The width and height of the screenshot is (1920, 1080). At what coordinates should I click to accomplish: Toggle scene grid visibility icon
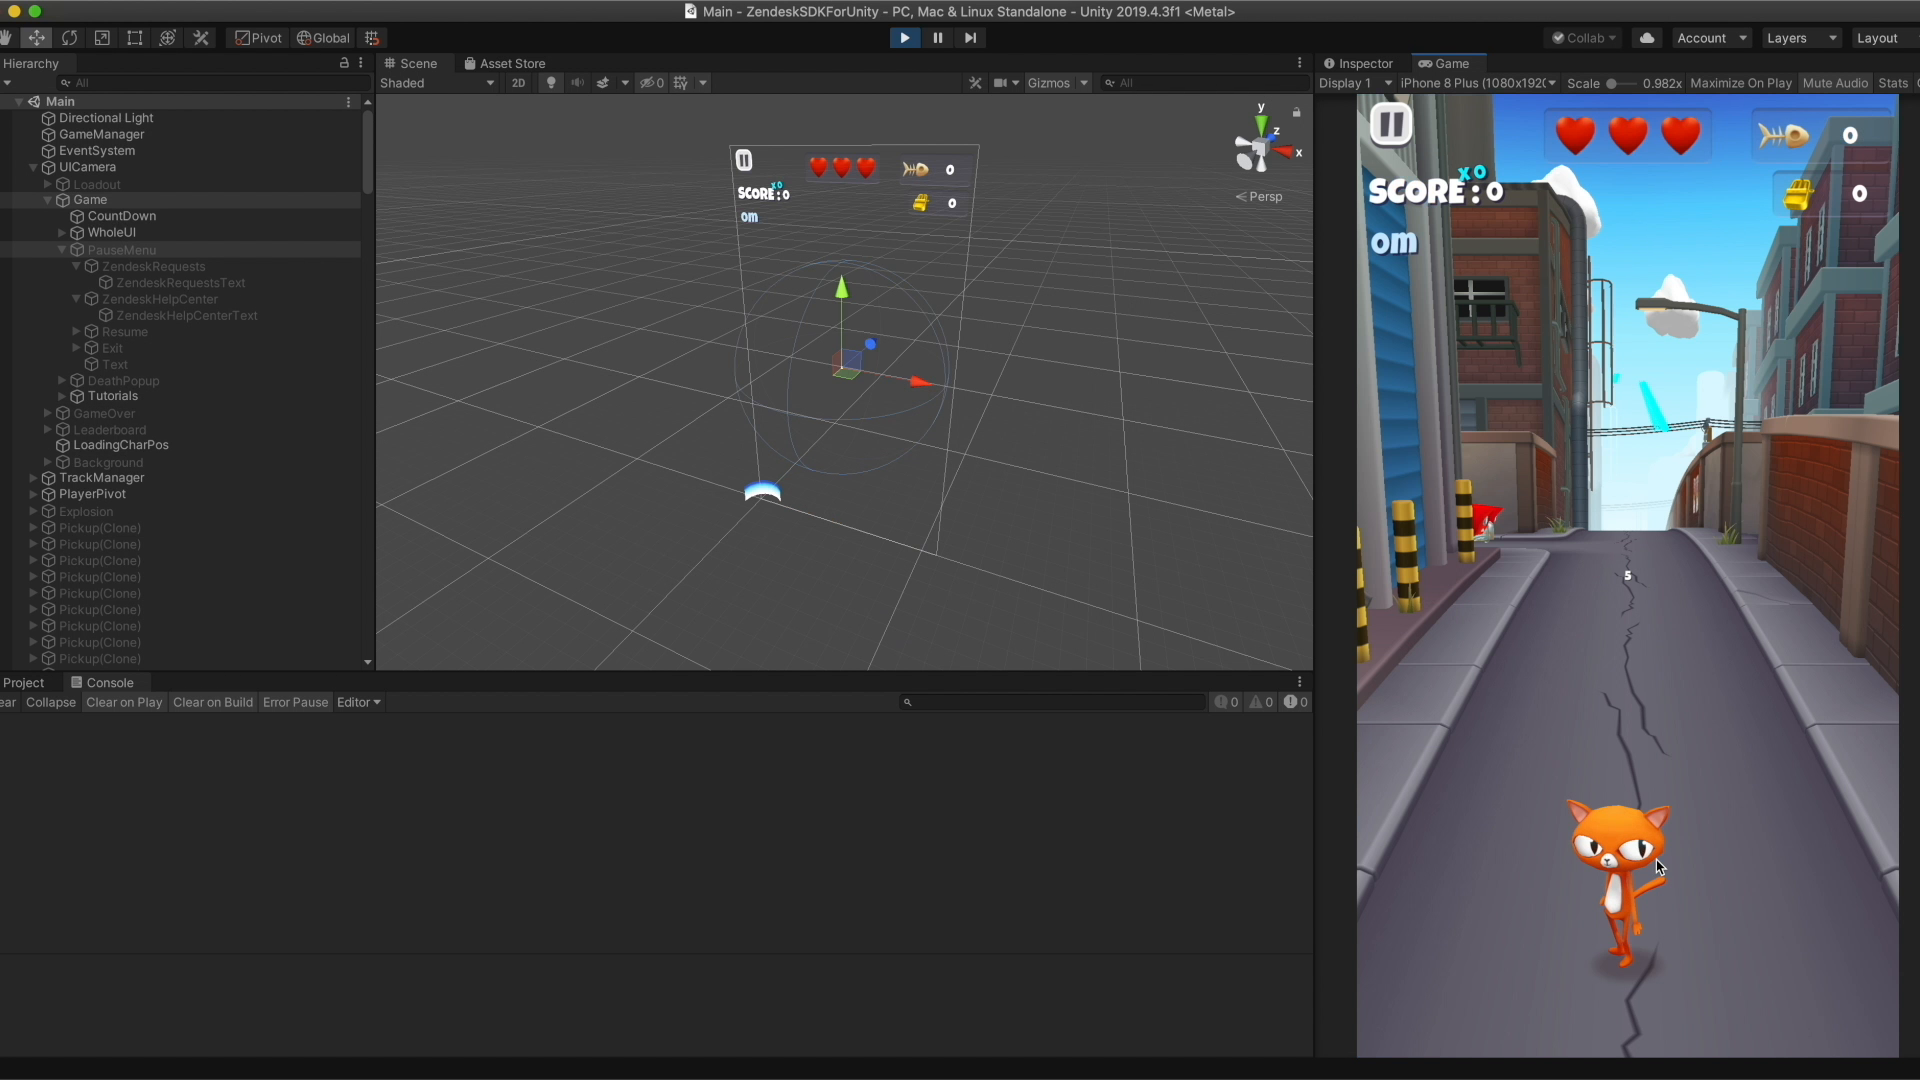pyautogui.click(x=681, y=83)
